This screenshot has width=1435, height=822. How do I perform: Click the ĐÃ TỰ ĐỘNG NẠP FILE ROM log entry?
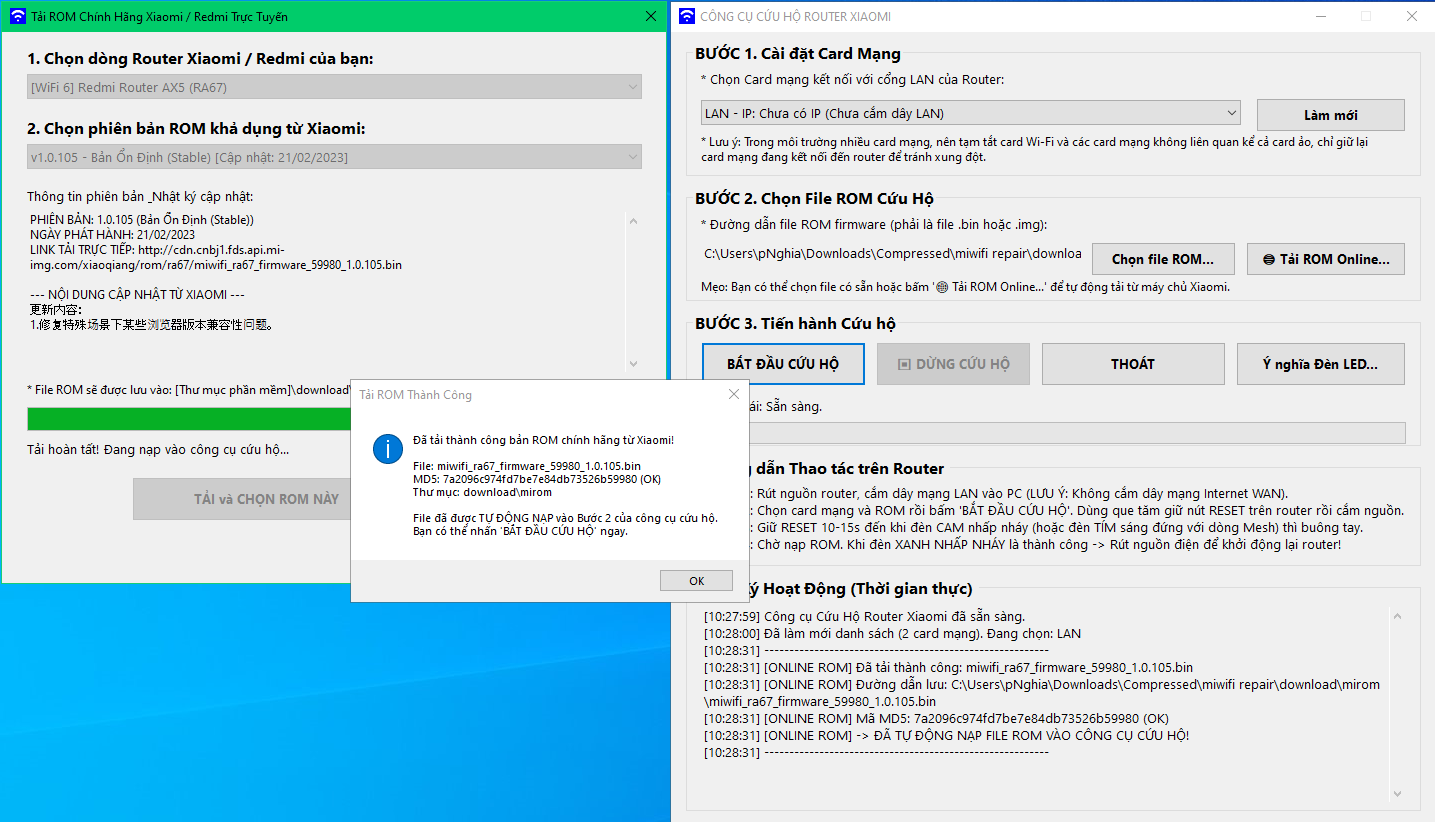947,735
